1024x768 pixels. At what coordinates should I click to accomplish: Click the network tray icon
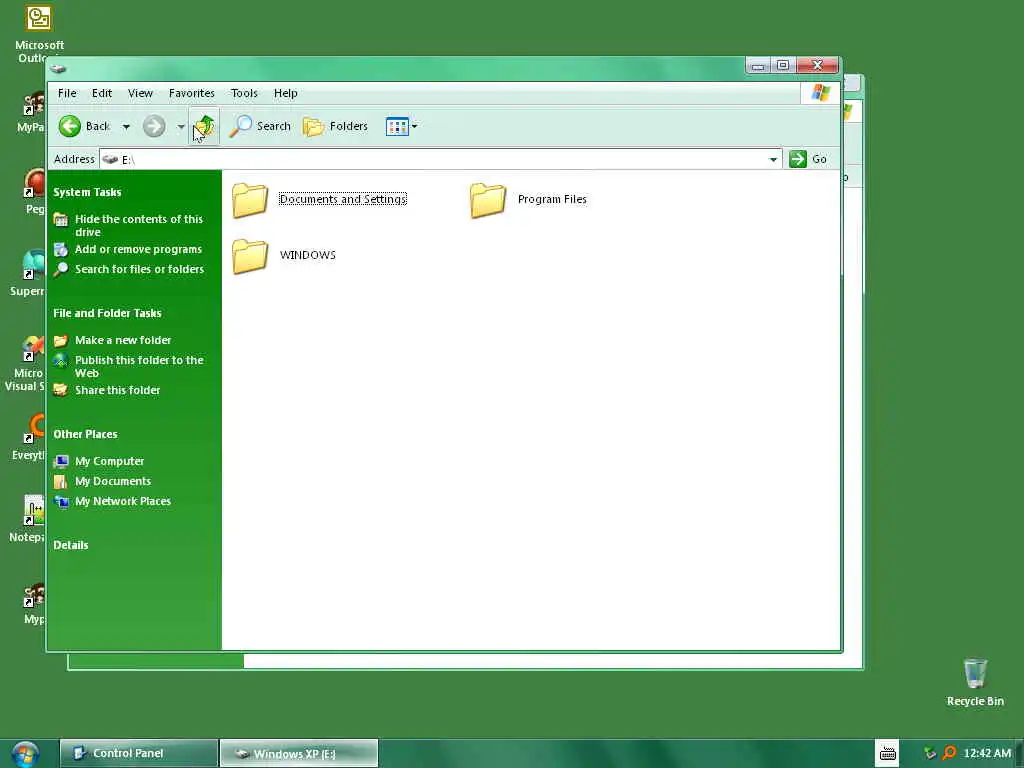930,753
